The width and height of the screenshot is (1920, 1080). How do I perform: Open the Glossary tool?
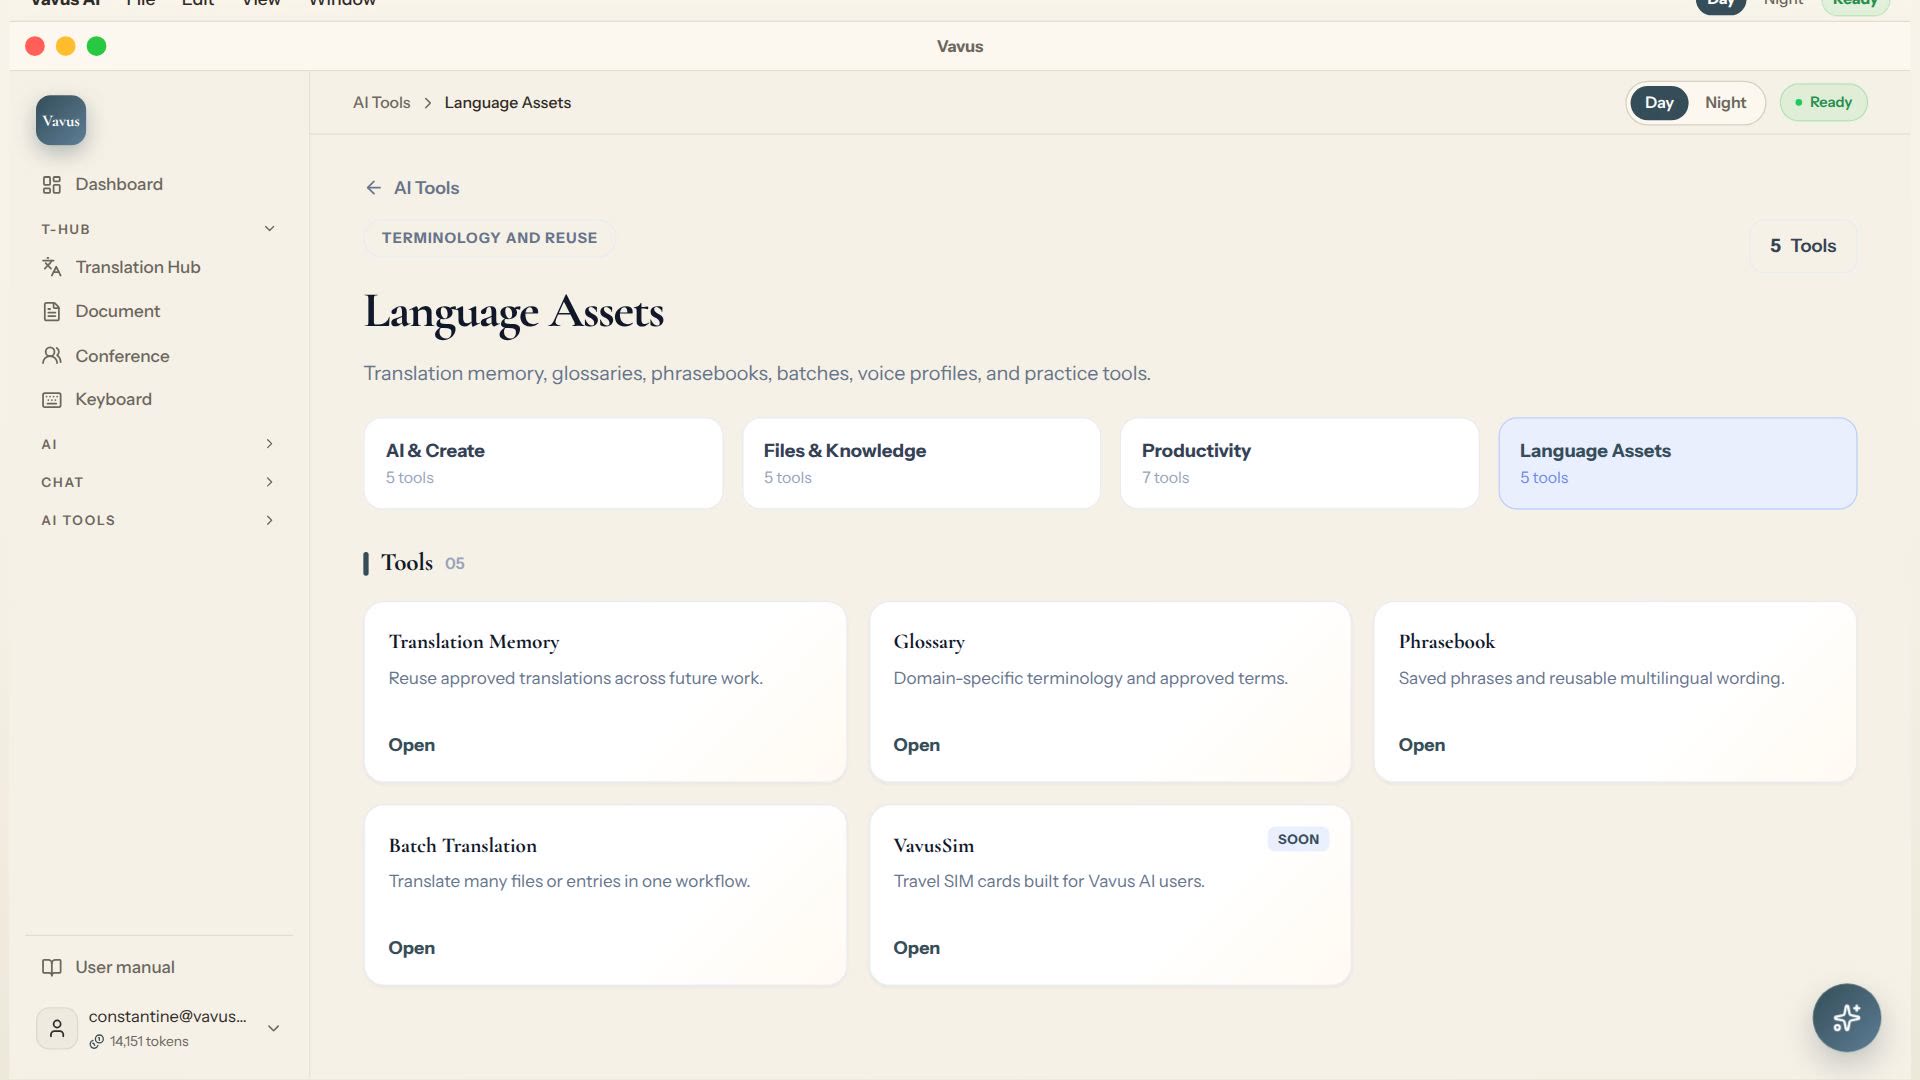916,745
